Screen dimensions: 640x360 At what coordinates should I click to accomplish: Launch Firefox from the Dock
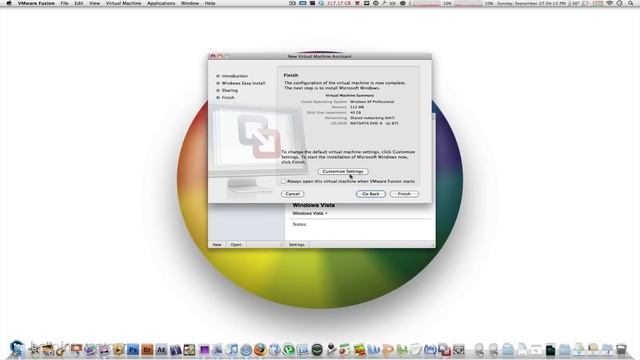click(x=260, y=350)
